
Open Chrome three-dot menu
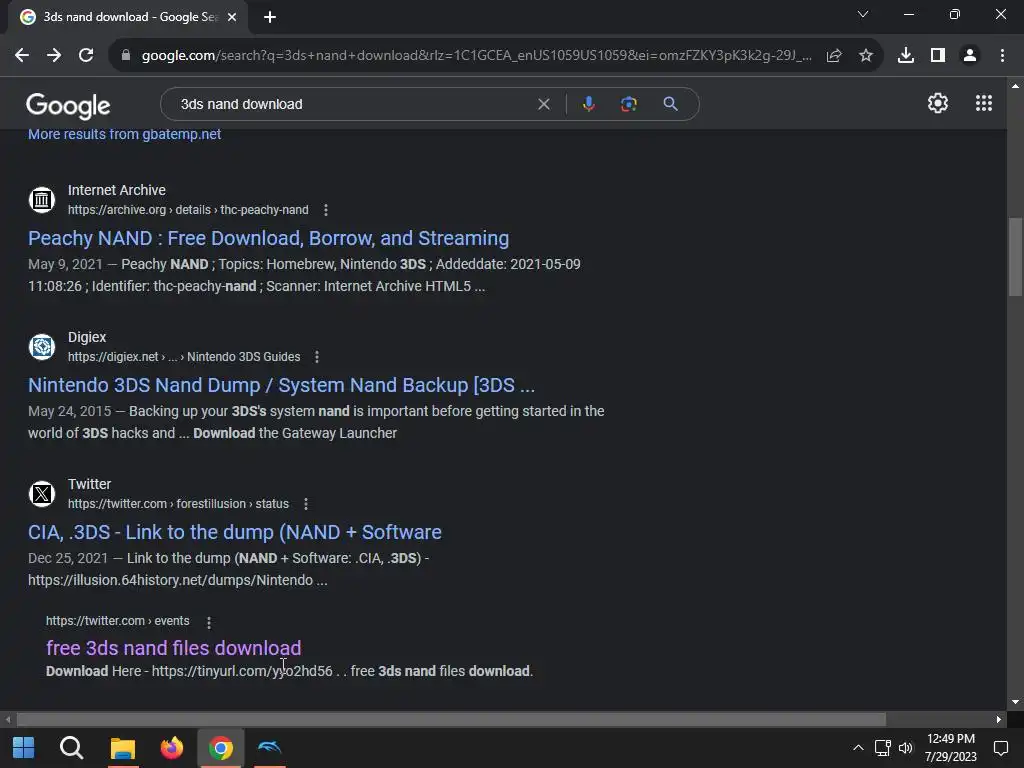click(x=1002, y=56)
